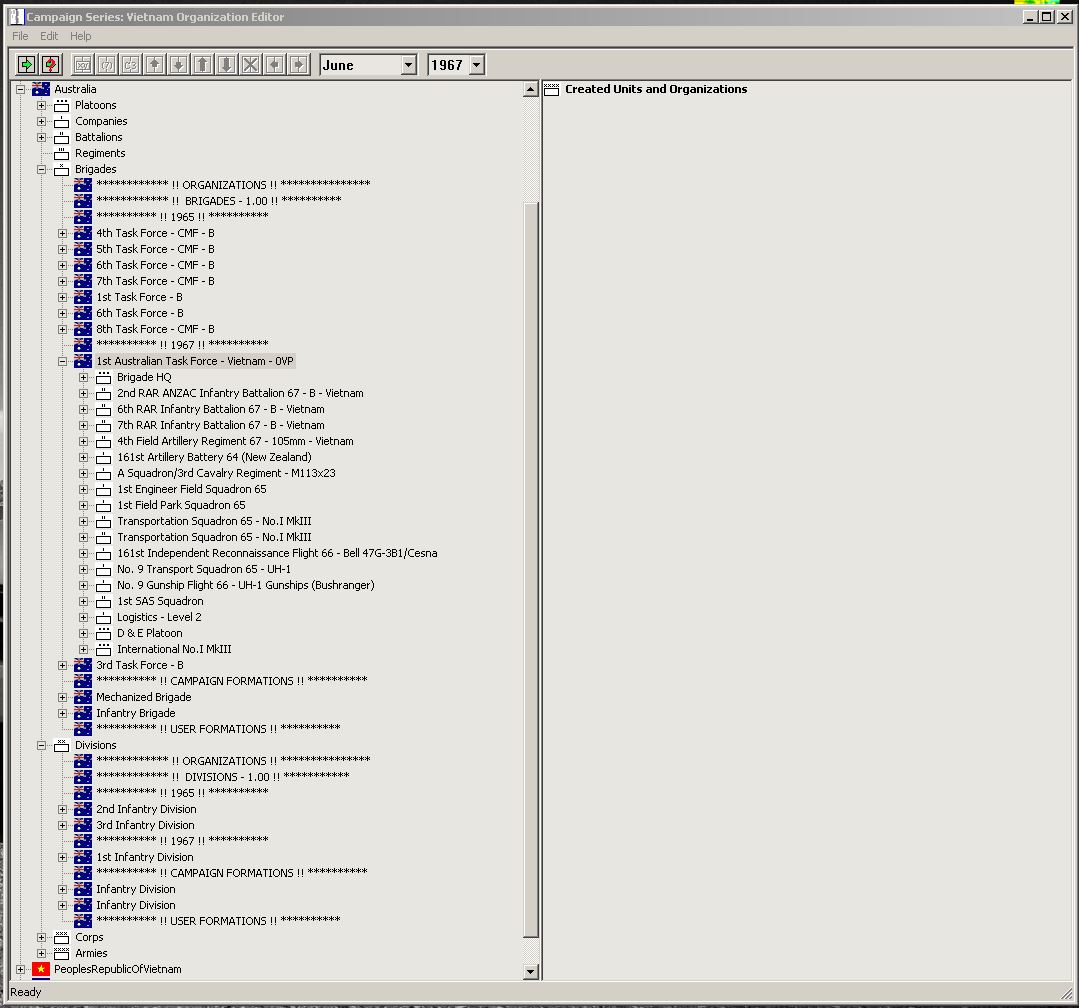
Task: Expand the PeoplesRepublicOfVietnam node
Action: pos(21,969)
